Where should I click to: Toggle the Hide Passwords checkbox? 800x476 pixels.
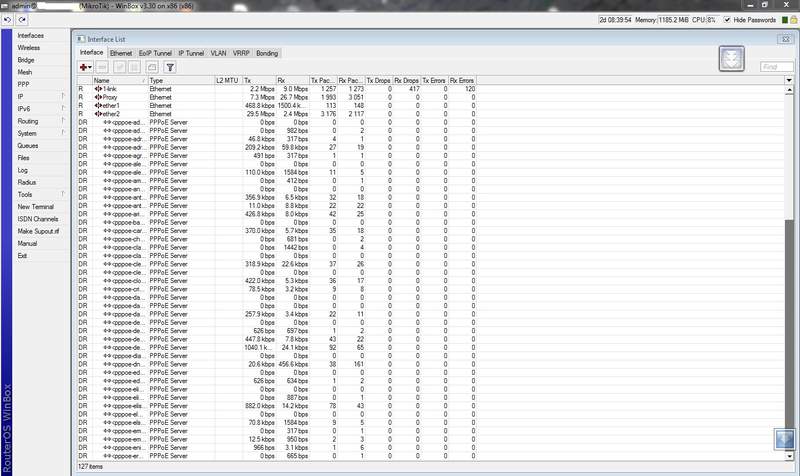727,20
